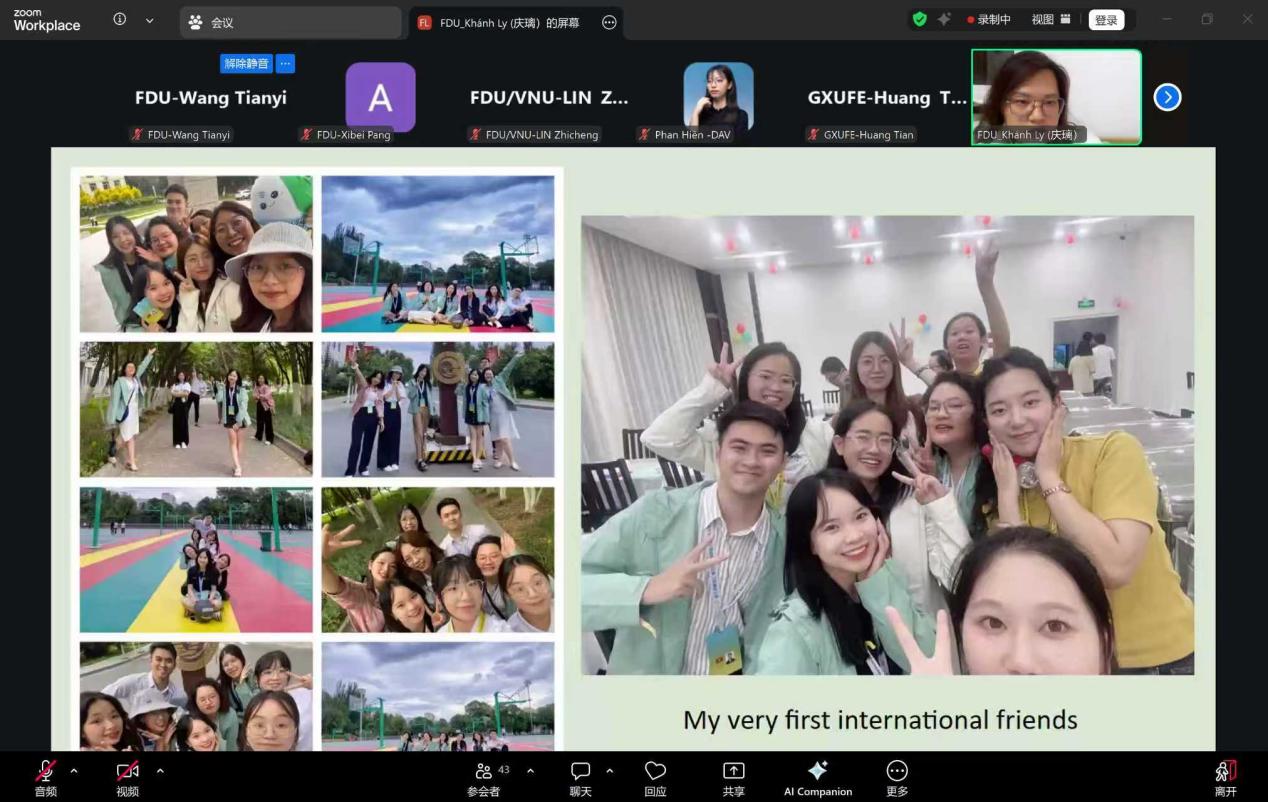Viewport: 1268px width, 802px height.
Task: Expand audio settings arrow
Action: pyautogui.click(x=74, y=770)
